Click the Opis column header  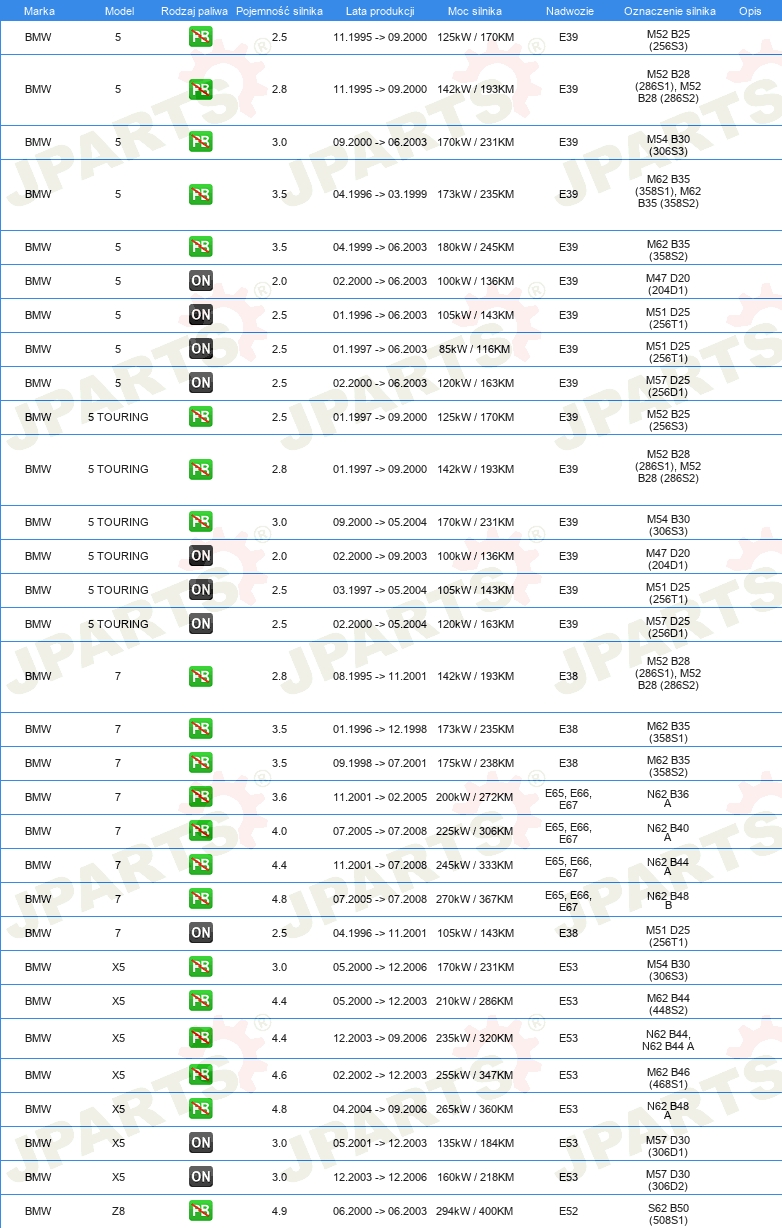(749, 10)
